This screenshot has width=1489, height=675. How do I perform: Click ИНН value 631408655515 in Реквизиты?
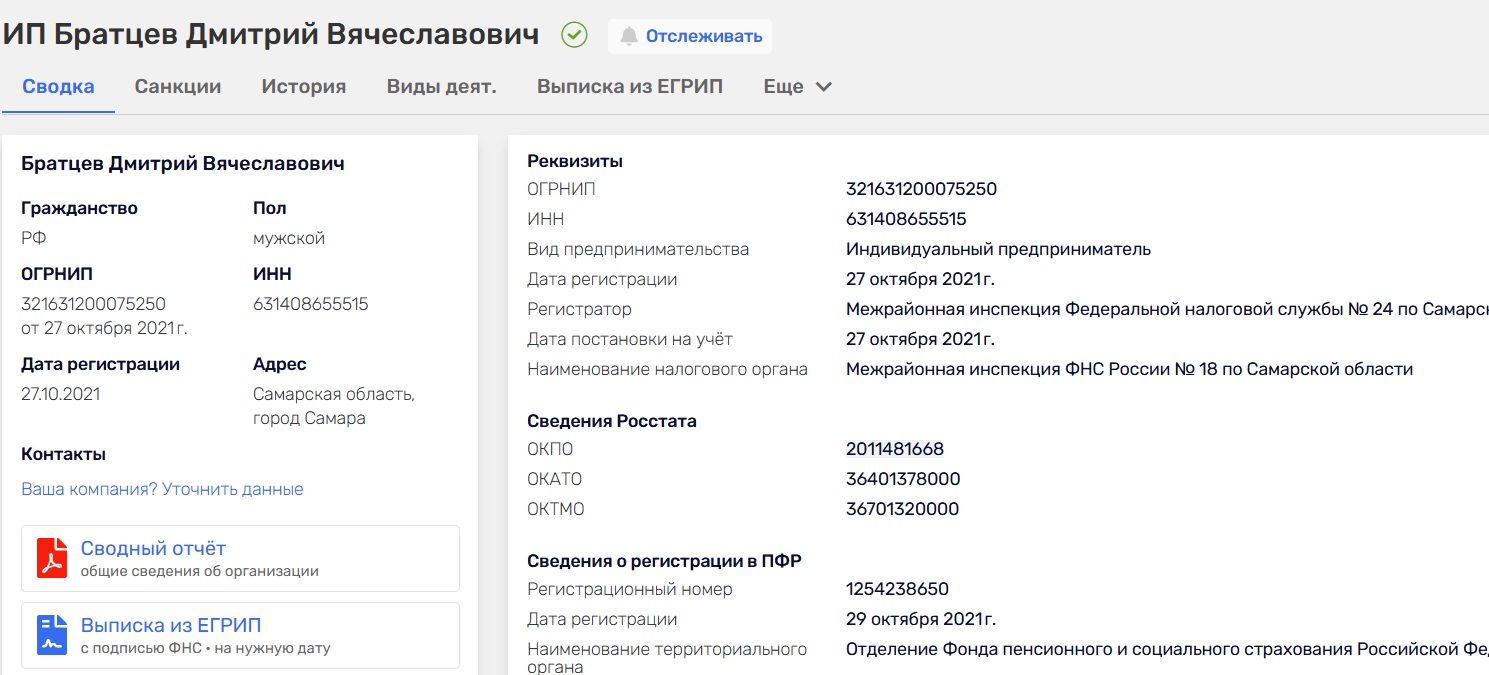coord(906,219)
